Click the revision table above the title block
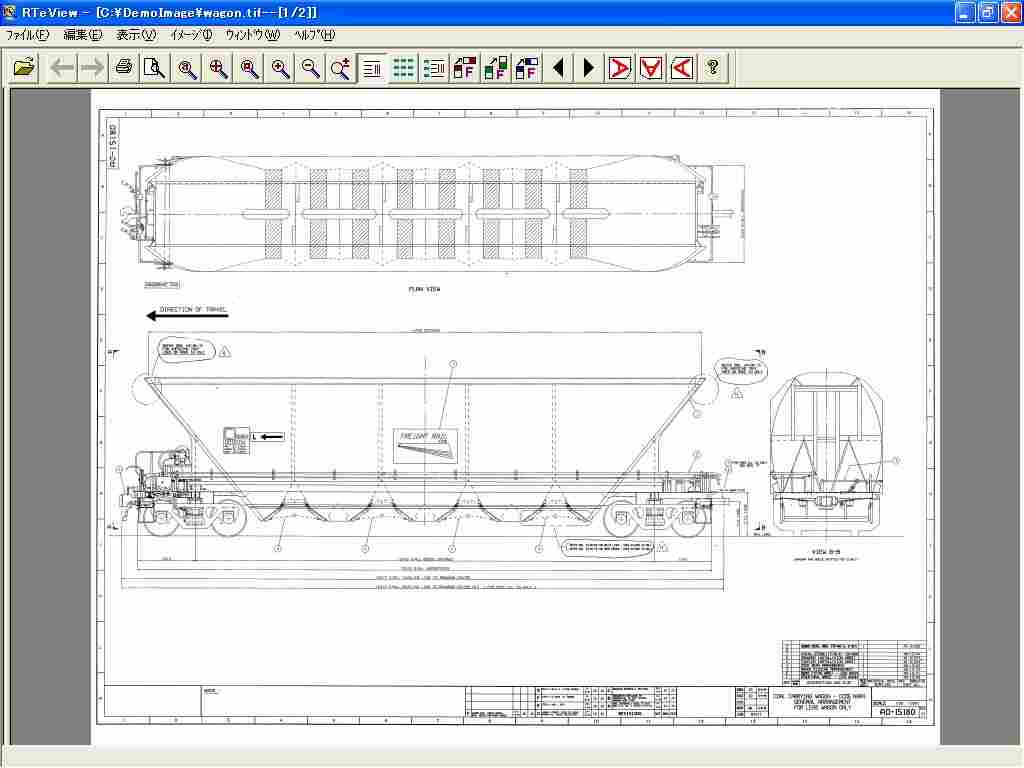Screen dimensions: 1024x768 pos(854,662)
